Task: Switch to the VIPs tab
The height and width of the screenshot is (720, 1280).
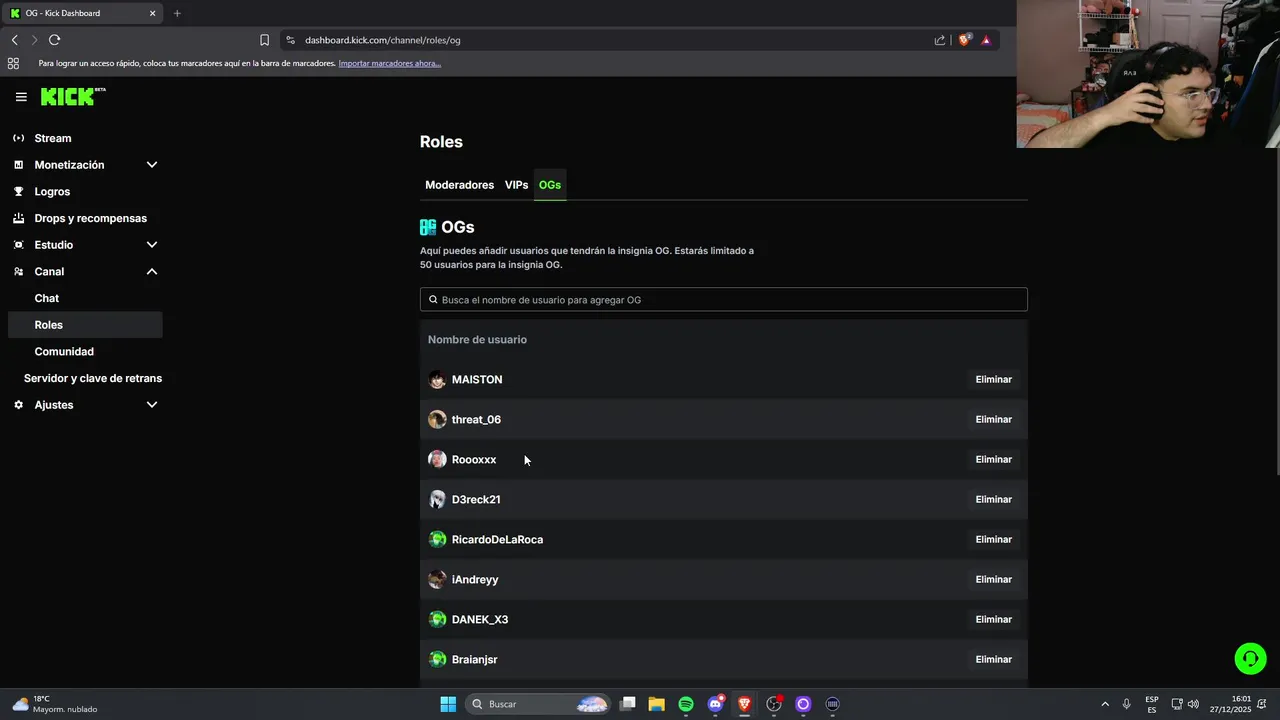Action: point(516,185)
